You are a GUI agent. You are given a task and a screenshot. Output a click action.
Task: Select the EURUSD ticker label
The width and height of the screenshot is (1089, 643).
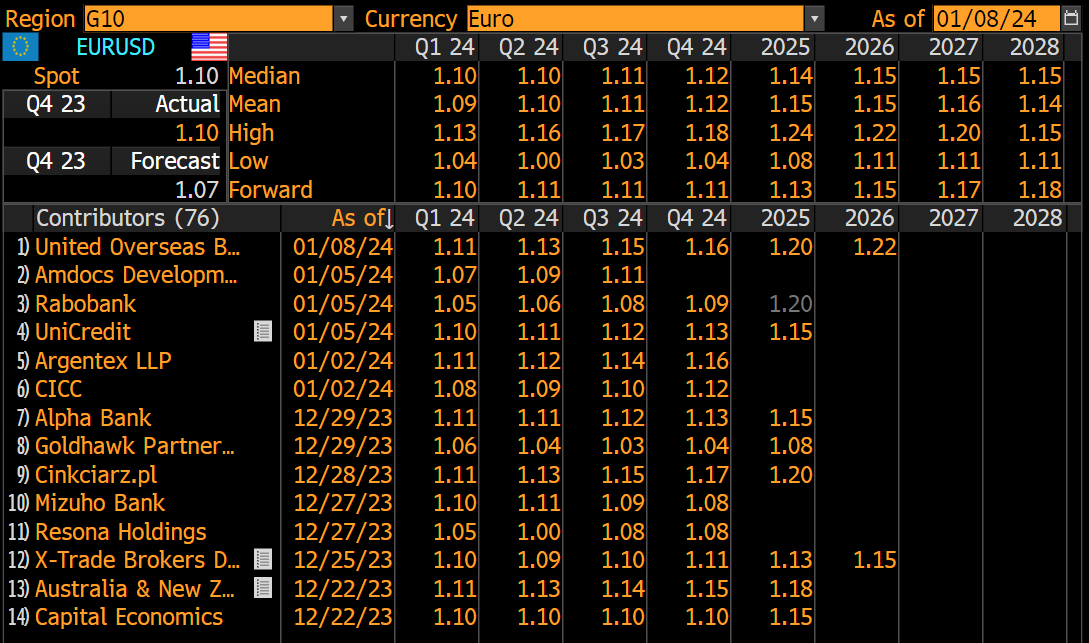click(115, 47)
